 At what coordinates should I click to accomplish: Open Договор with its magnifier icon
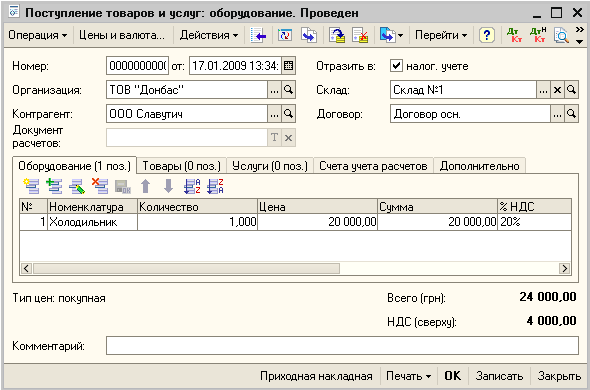pos(571,114)
